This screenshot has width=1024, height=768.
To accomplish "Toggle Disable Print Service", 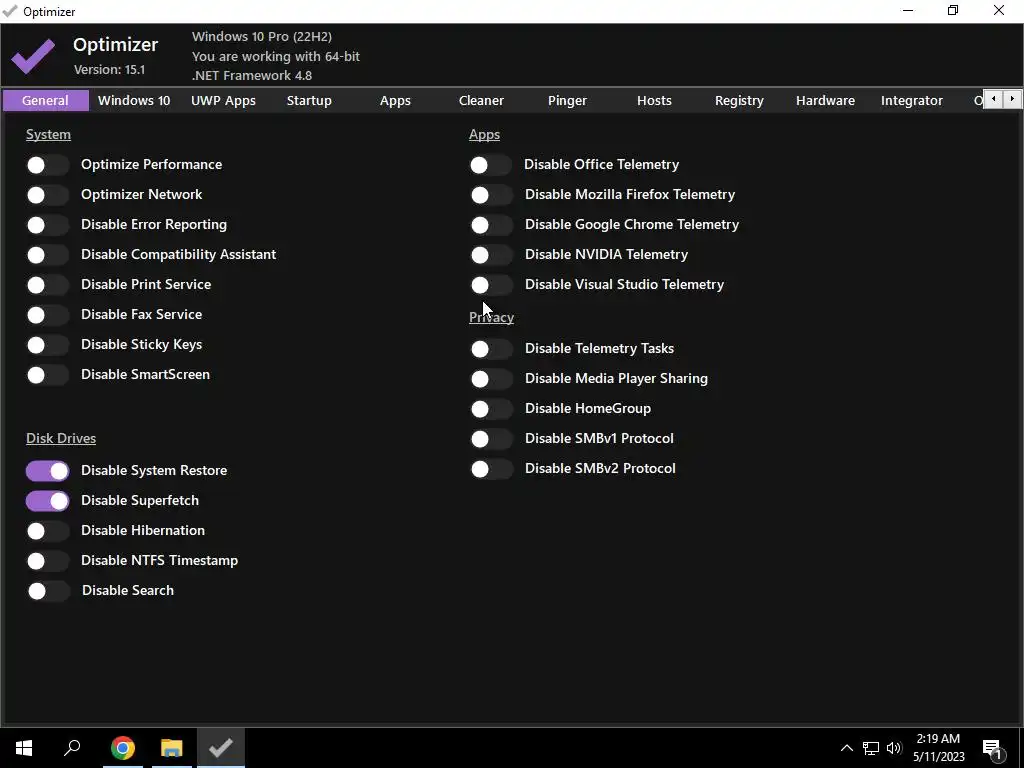I will 47,285.
